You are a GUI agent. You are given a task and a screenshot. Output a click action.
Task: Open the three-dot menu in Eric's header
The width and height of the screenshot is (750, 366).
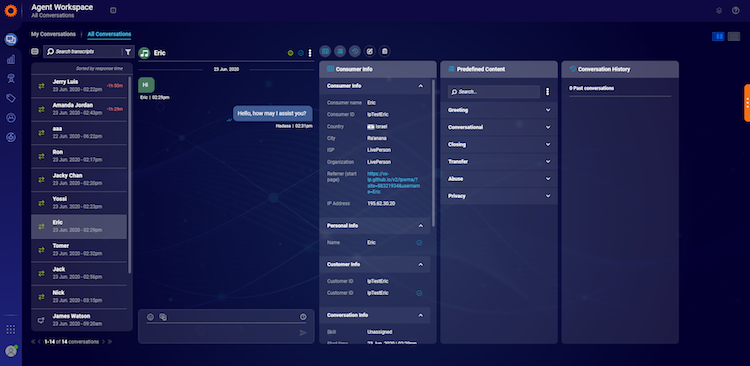(x=310, y=53)
